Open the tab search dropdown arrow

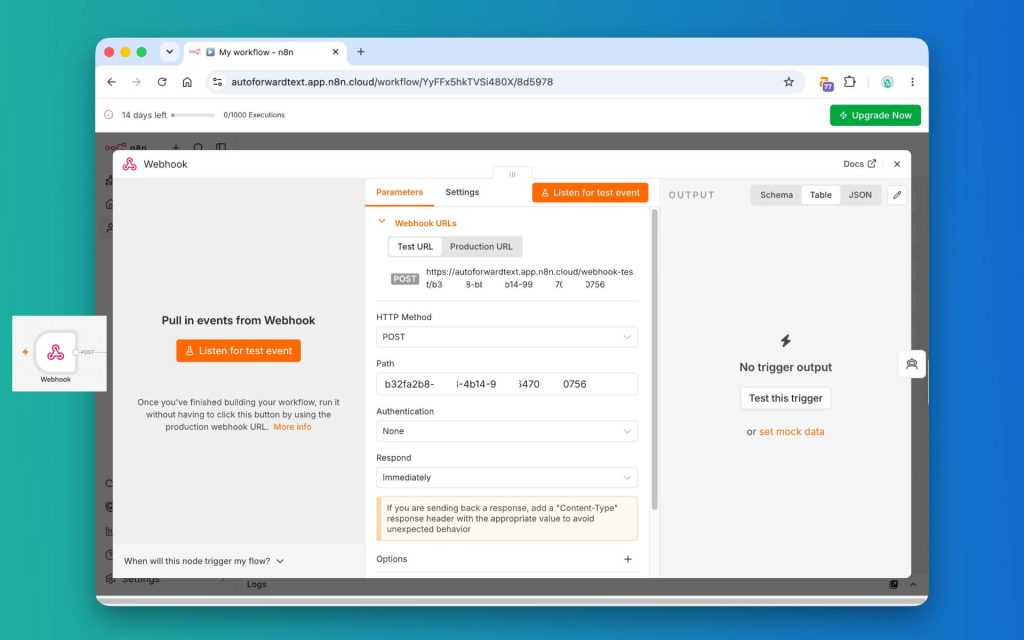[x=169, y=52]
